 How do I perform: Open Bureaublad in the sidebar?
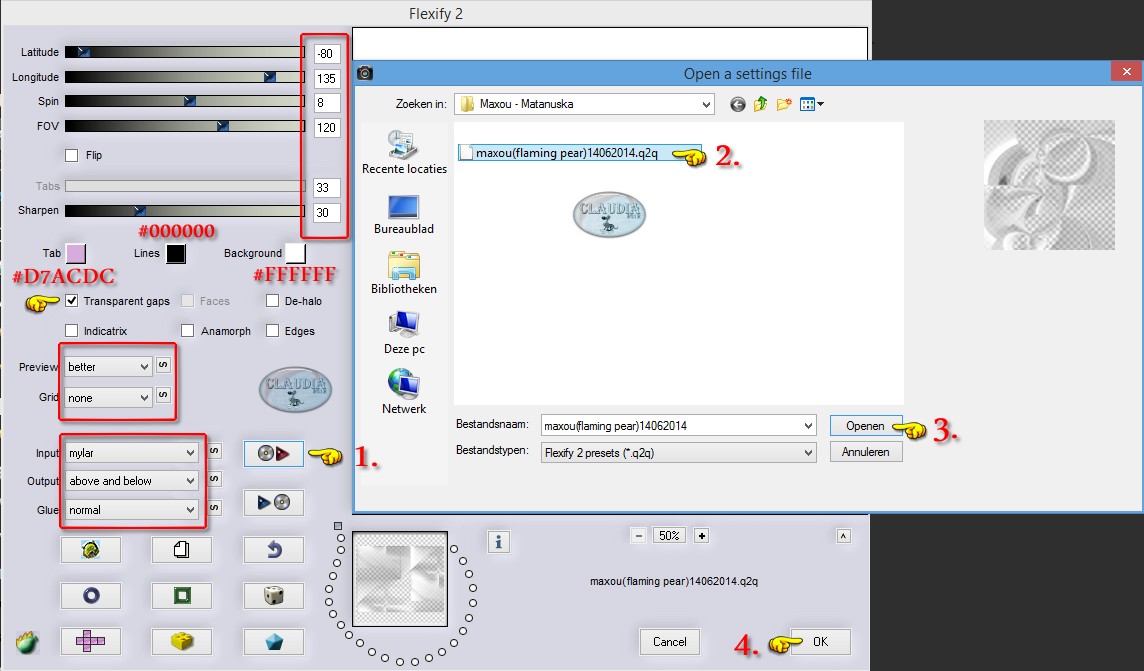point(403,215)
